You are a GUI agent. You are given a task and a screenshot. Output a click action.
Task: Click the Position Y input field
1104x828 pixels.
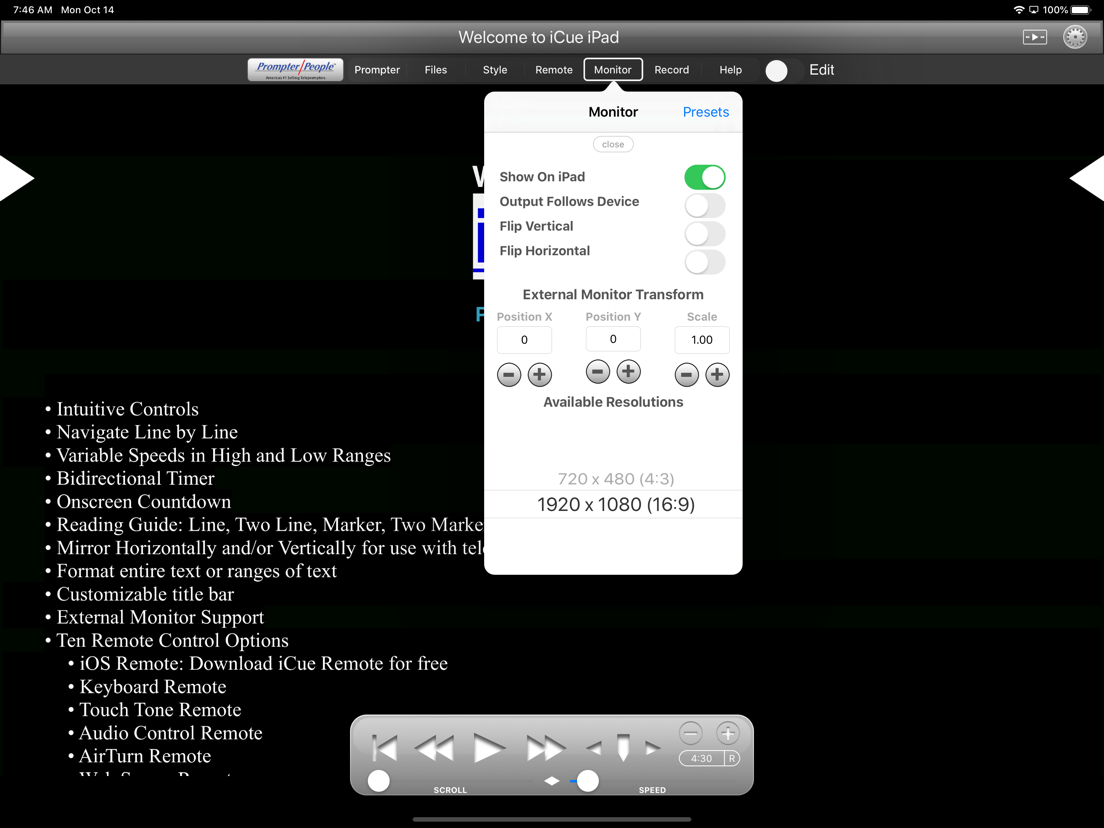point(613,339)
